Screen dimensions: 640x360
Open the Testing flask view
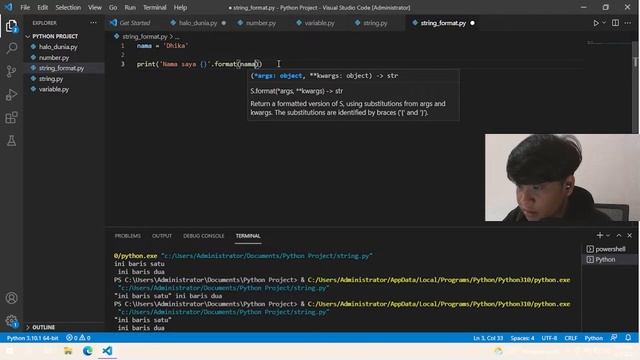(11, 141)
